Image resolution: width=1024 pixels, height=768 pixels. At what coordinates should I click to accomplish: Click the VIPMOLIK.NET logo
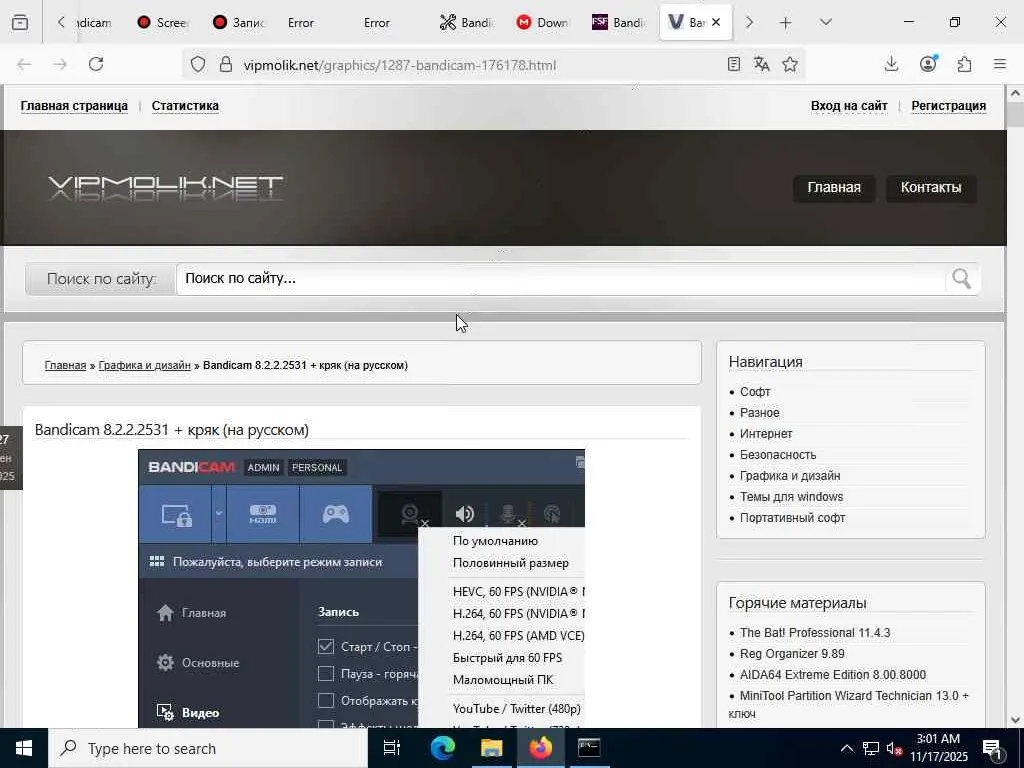[x=165, y=187]
